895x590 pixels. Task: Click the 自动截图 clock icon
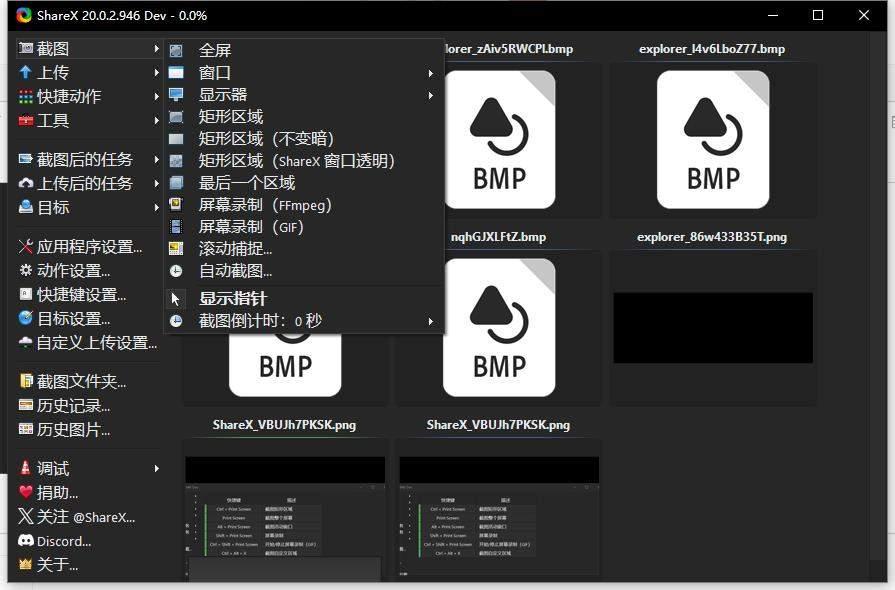point(176,271)
